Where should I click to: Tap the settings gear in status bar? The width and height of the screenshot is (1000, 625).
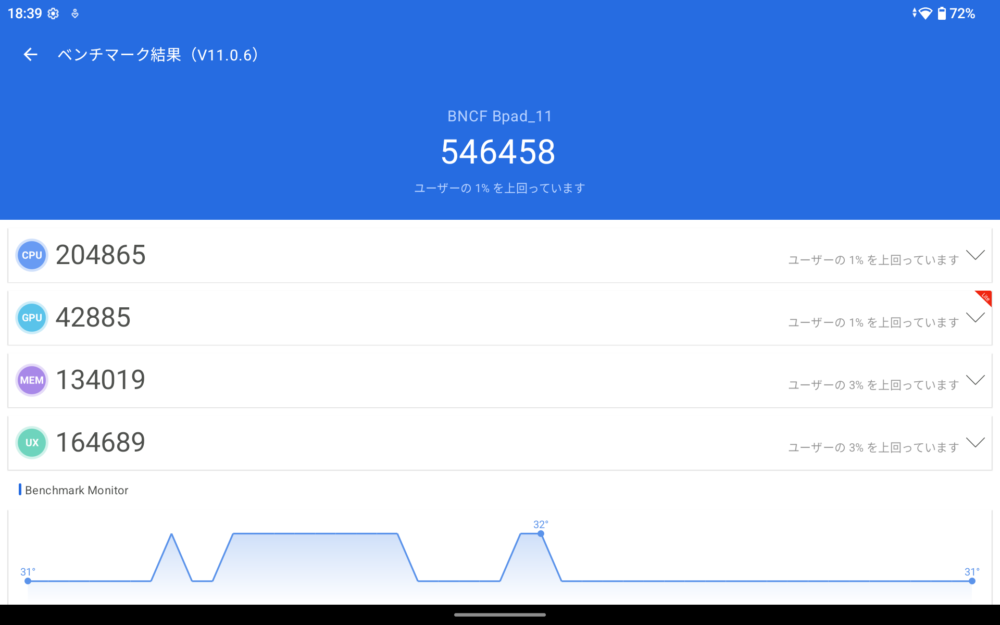pos(53,14)
